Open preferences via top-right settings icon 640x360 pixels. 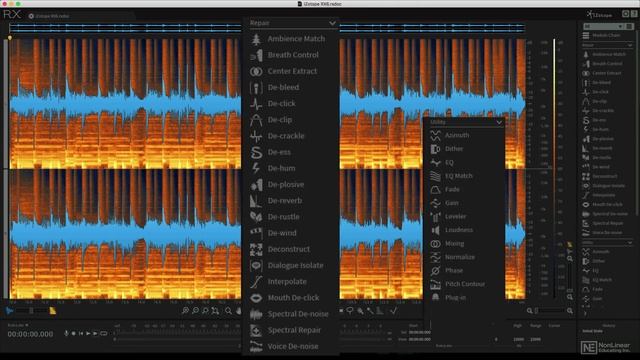click(x=625, y=14)
